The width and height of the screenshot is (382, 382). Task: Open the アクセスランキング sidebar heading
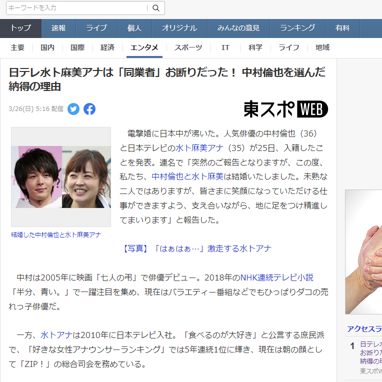coord(364,329)
